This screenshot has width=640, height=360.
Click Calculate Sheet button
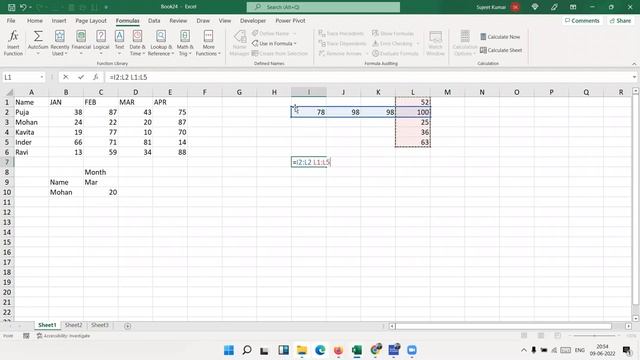click(501, 50)
